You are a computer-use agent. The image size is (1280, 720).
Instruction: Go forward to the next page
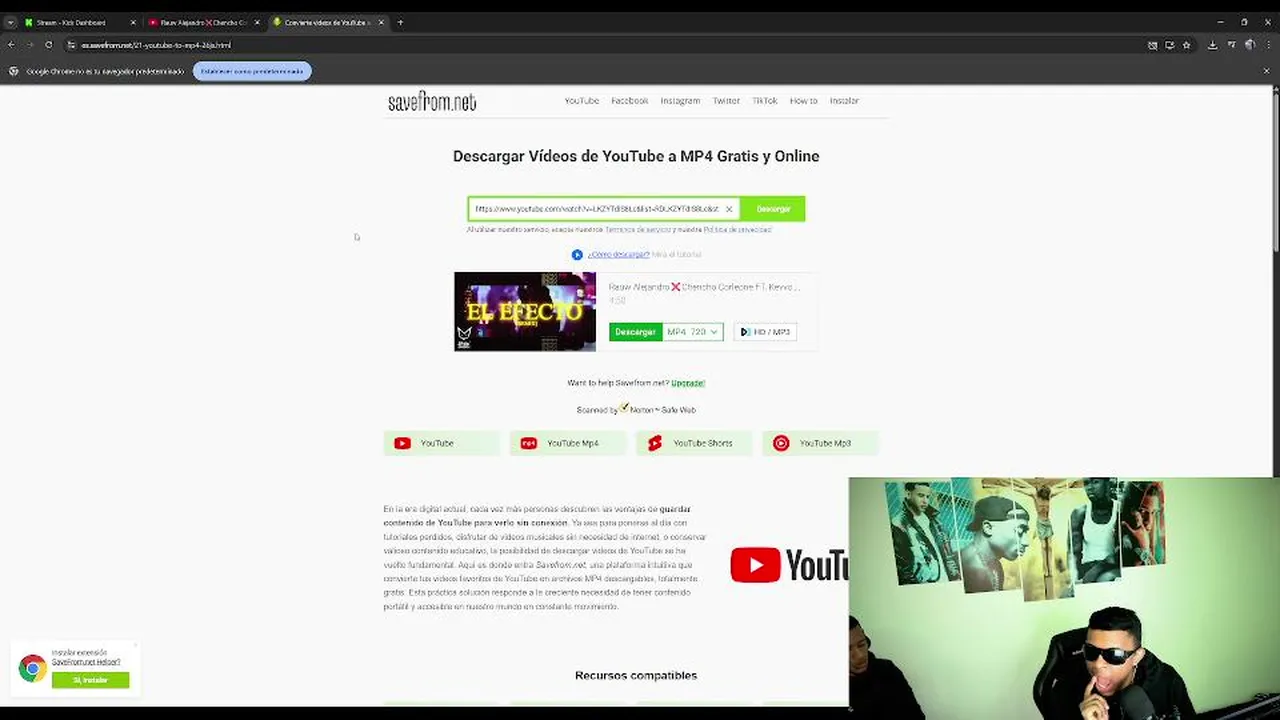29,45
